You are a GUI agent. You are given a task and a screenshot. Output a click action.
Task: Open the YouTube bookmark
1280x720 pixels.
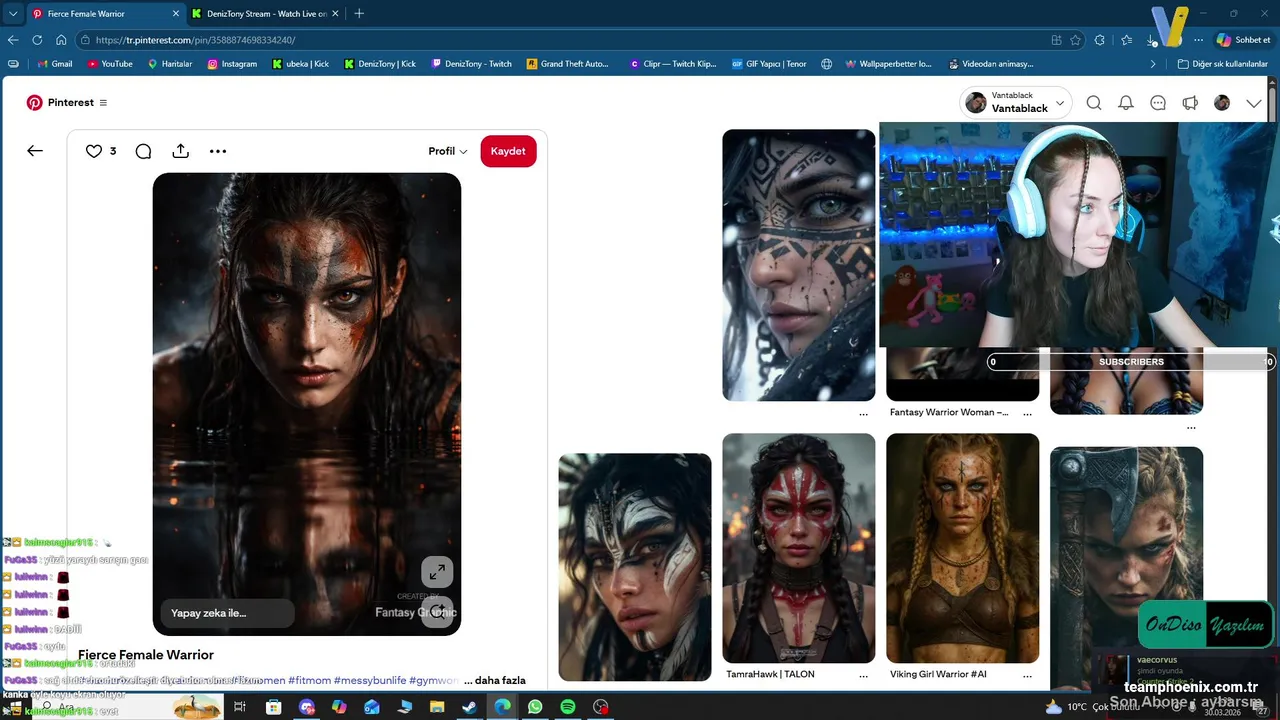coord(109,64)
